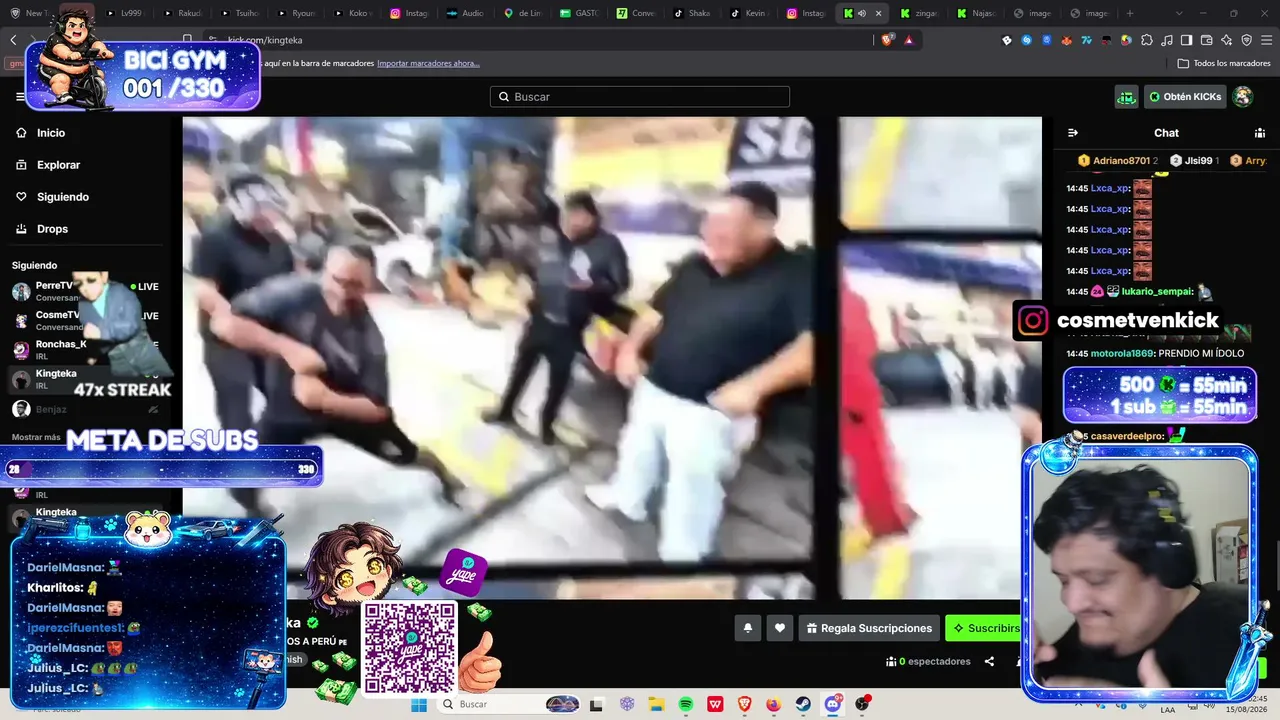Switch to the Lv999 browser tab
Image resolution: width=1280 pixels, height=720 pixels.
[124, 14]
